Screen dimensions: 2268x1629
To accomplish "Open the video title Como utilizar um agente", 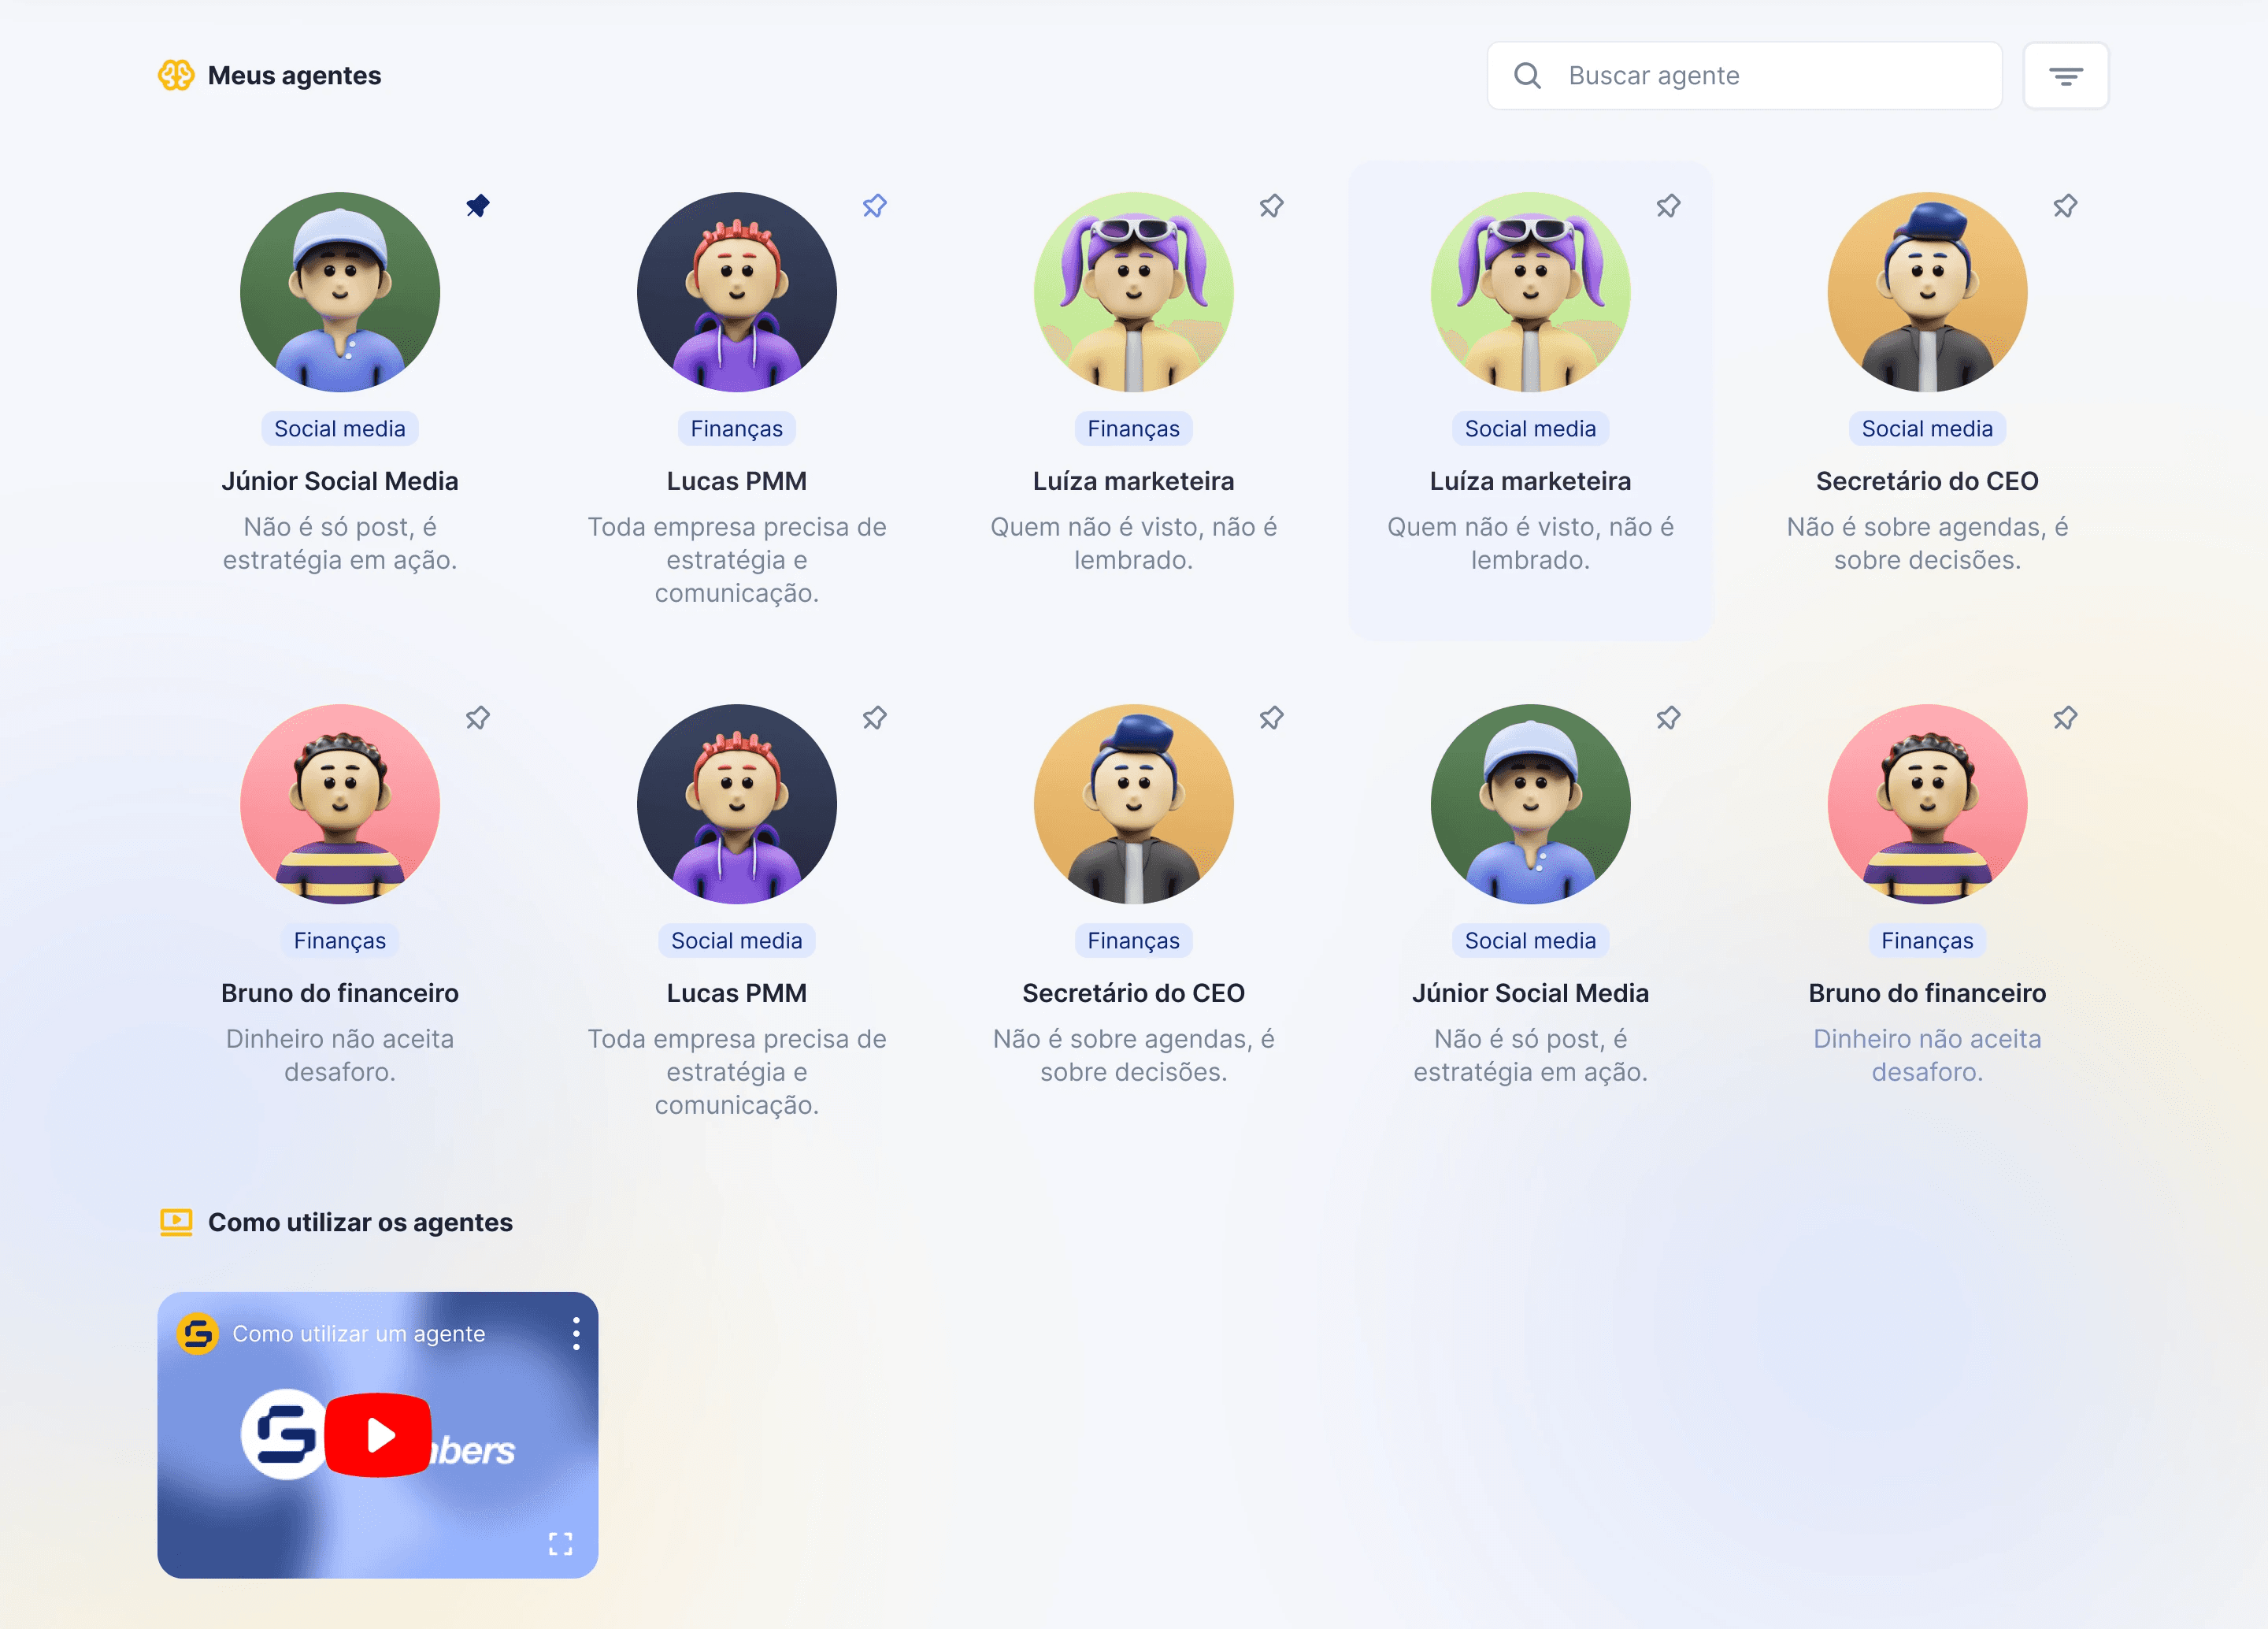I will coord(358,1333).
